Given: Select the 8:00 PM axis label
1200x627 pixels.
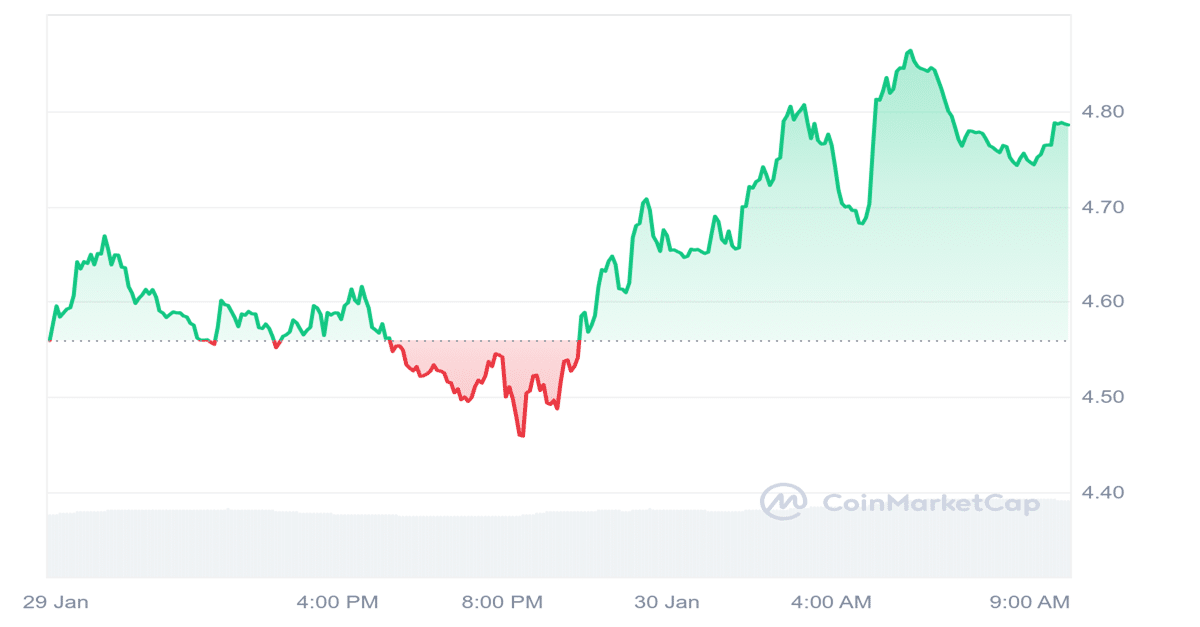Looking at the screenshot, I should [x=502, y=603].
